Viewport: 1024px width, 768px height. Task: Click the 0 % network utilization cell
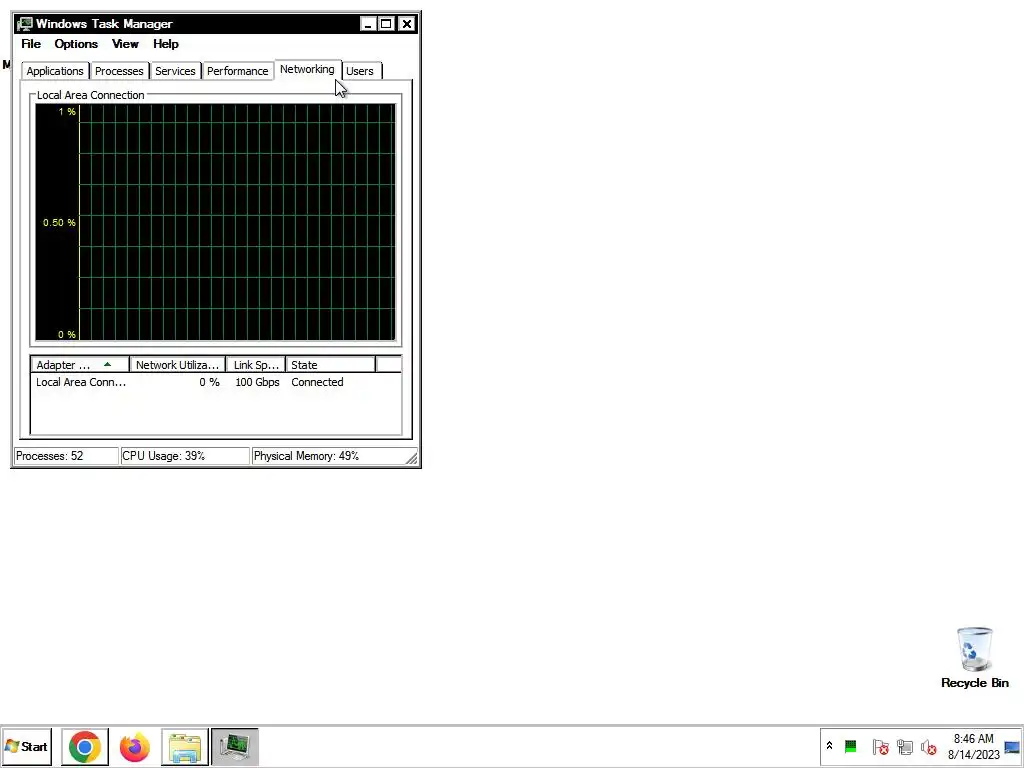click(210, 382)
